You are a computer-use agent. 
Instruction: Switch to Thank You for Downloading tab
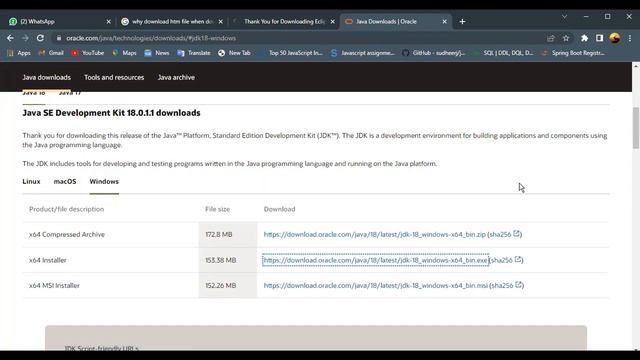pyautogui.click(x=284, y=22)
